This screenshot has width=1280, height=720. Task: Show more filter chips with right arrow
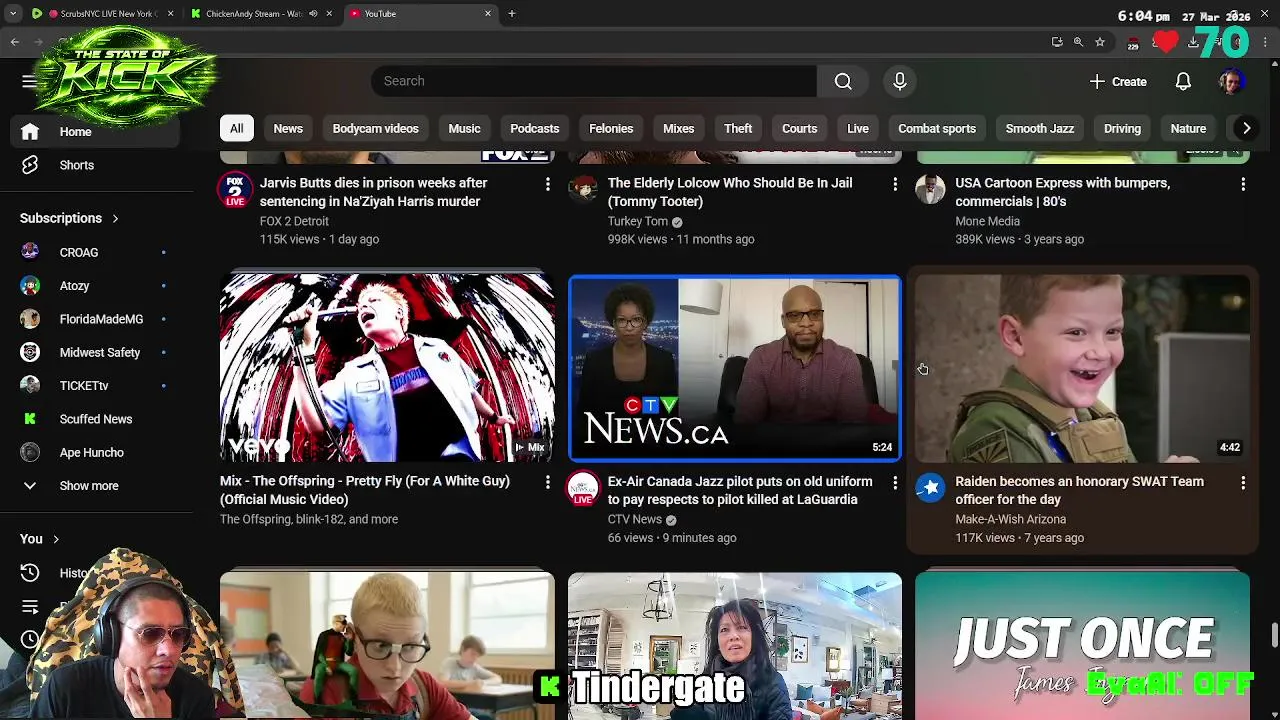[1246, 128]
